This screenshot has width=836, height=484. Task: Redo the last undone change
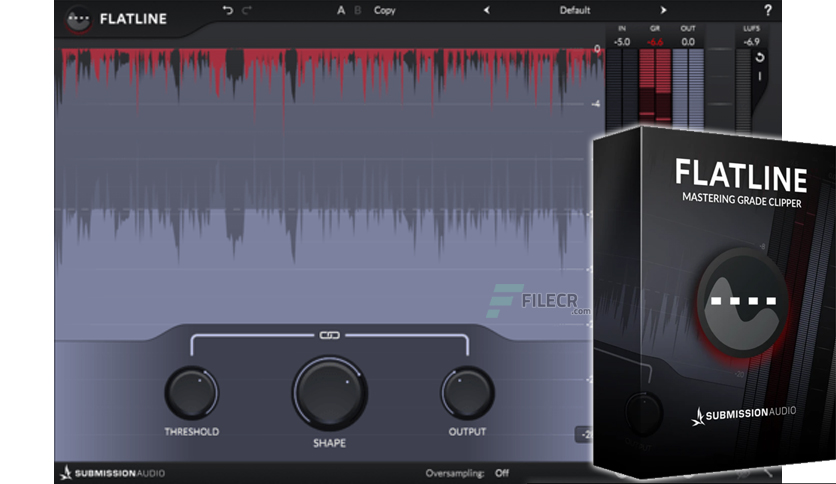[246, 10]
